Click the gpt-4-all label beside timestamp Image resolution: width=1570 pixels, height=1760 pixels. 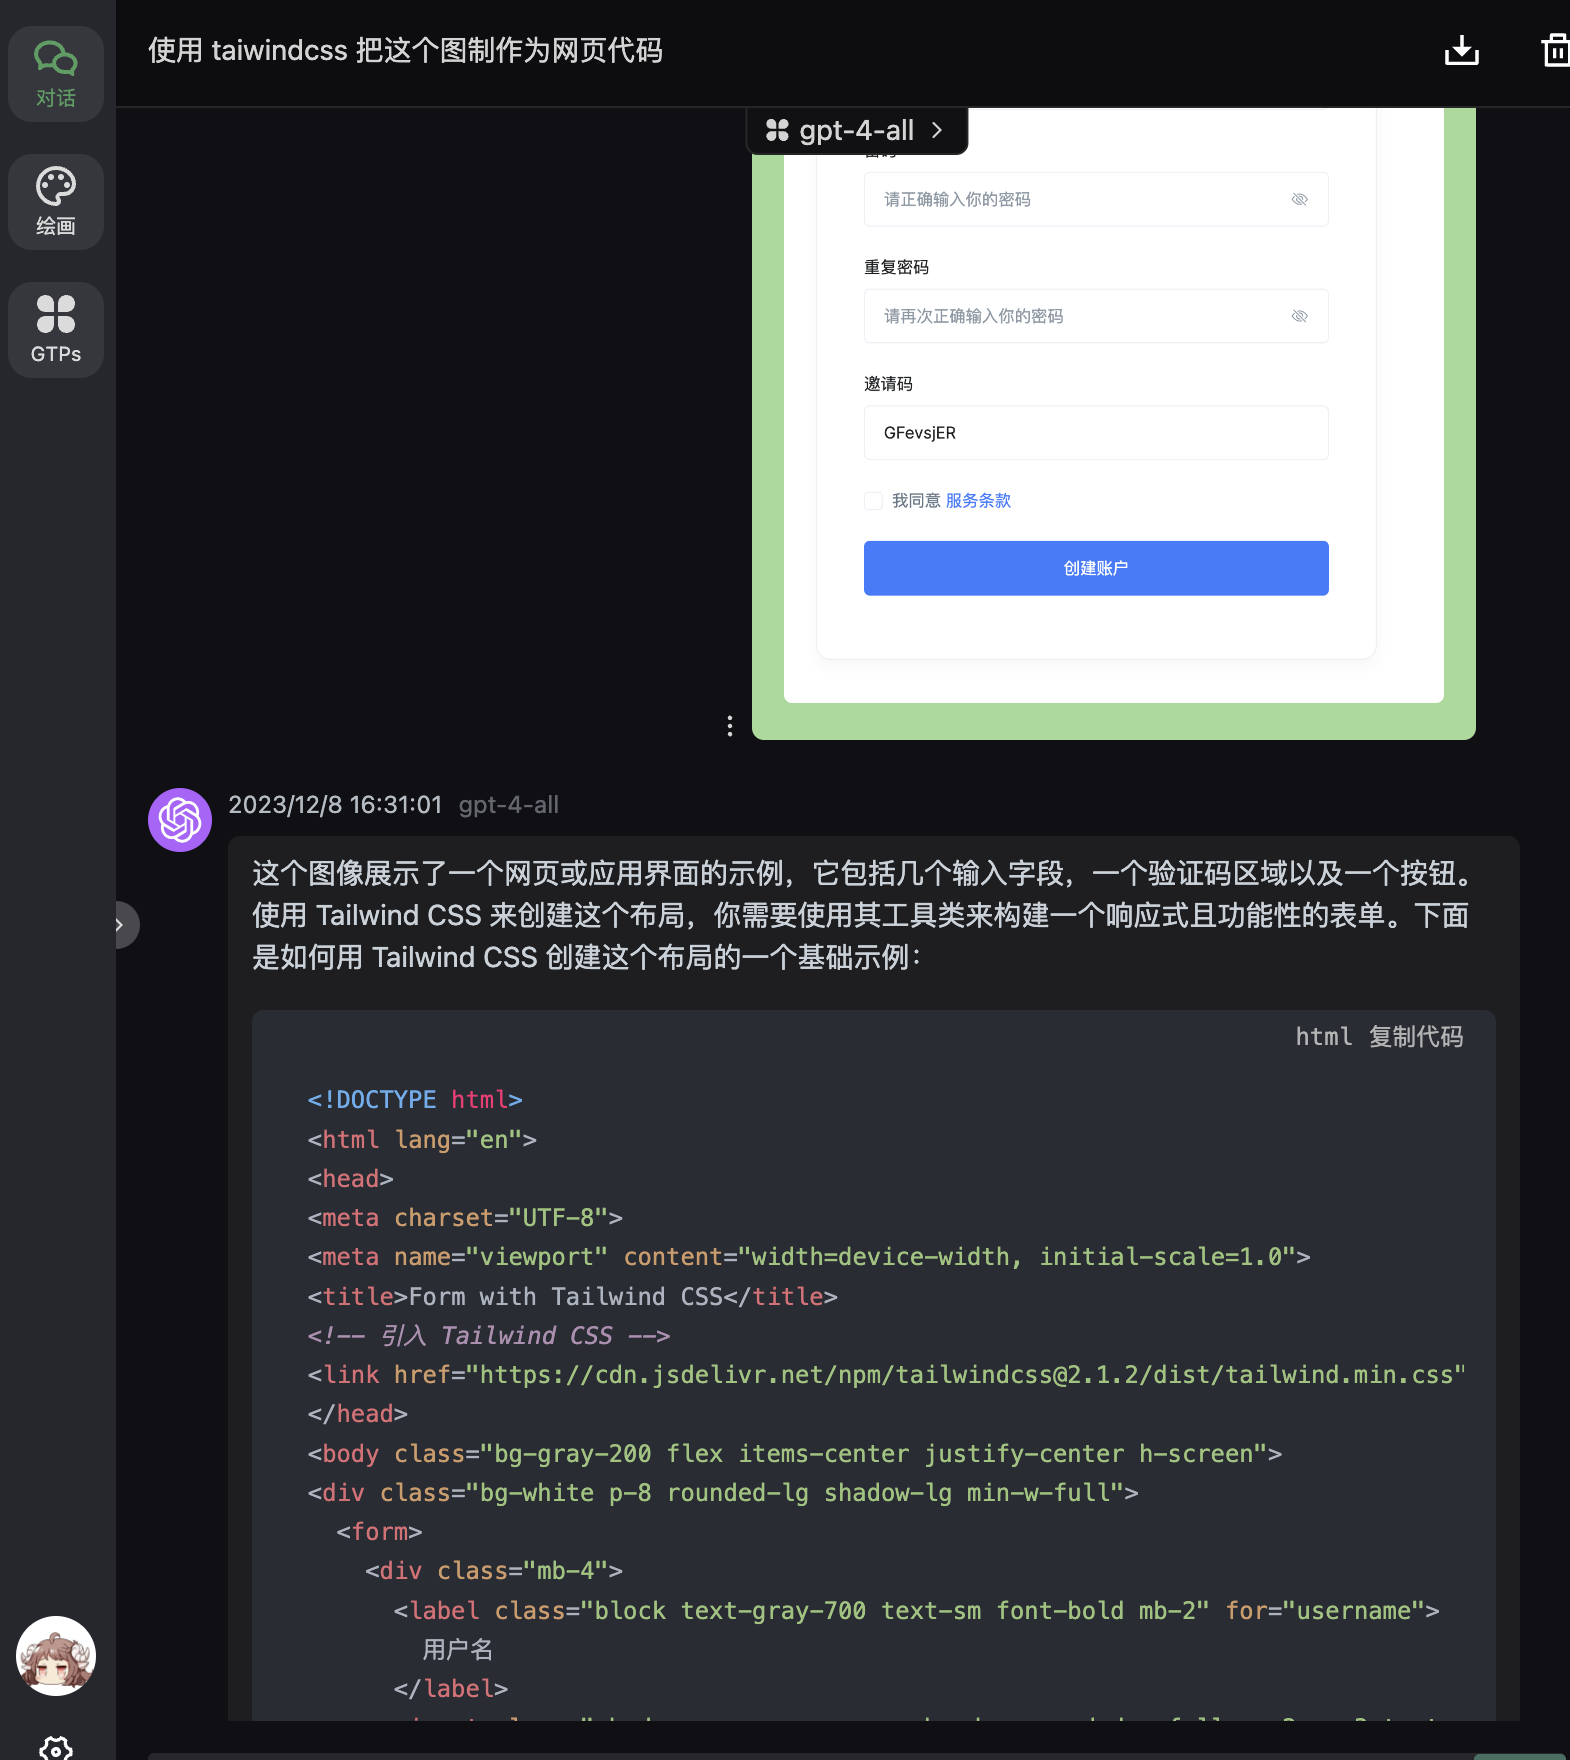508,805
